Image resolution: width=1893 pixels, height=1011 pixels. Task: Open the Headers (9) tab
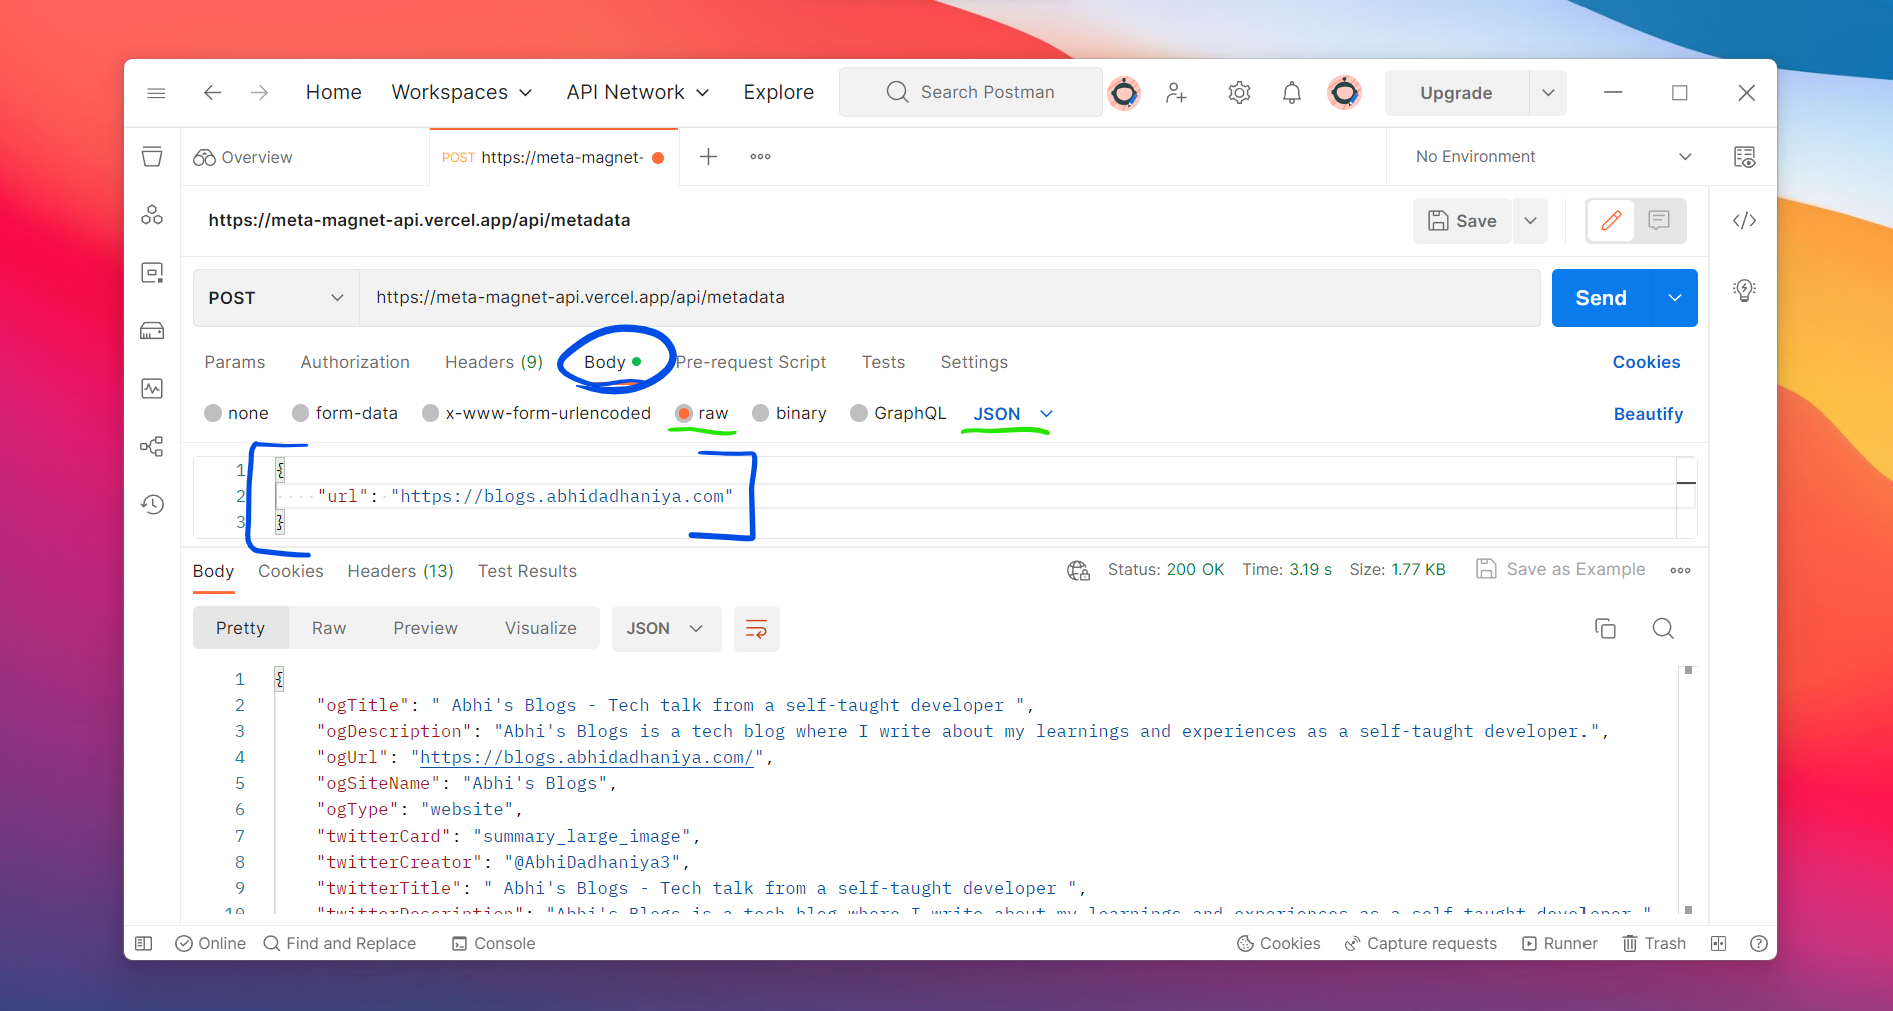(x=494, y=363)
